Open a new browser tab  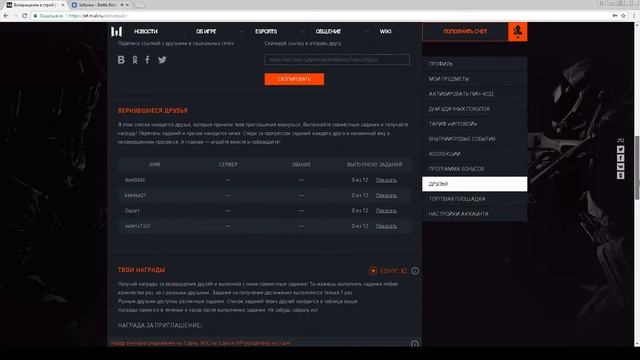pos(139,5)
